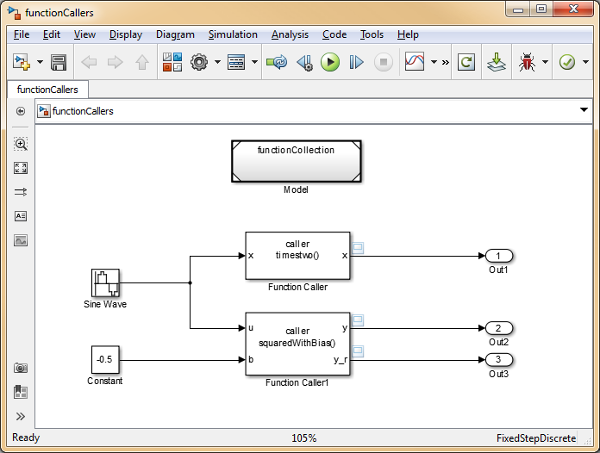Click the Run simulation play button
600x453 pixels.
(x=330, y=62)
